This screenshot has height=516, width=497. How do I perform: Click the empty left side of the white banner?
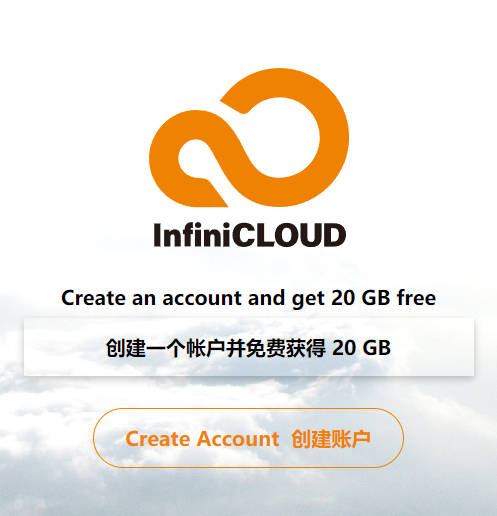tap(63, 347)
